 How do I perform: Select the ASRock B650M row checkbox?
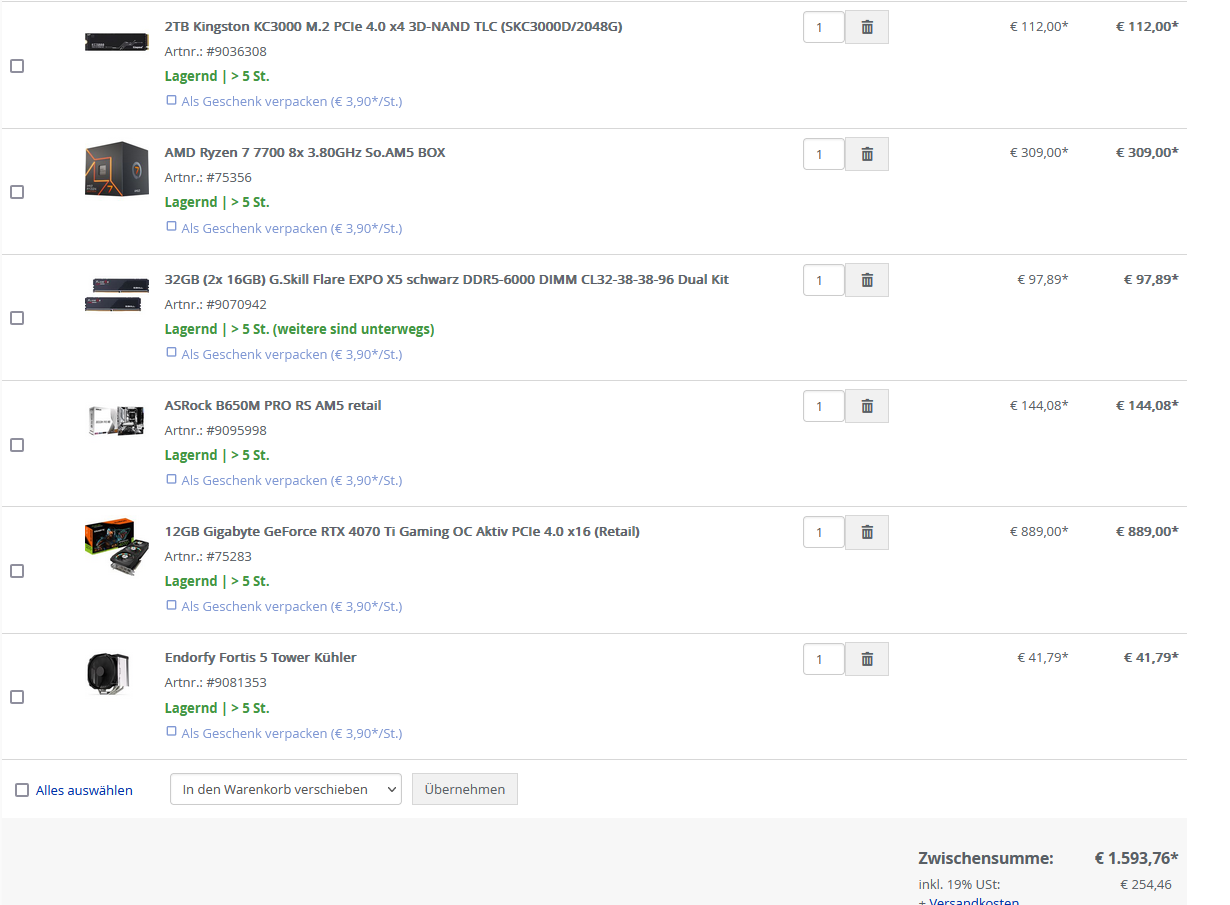pos(17,445)
